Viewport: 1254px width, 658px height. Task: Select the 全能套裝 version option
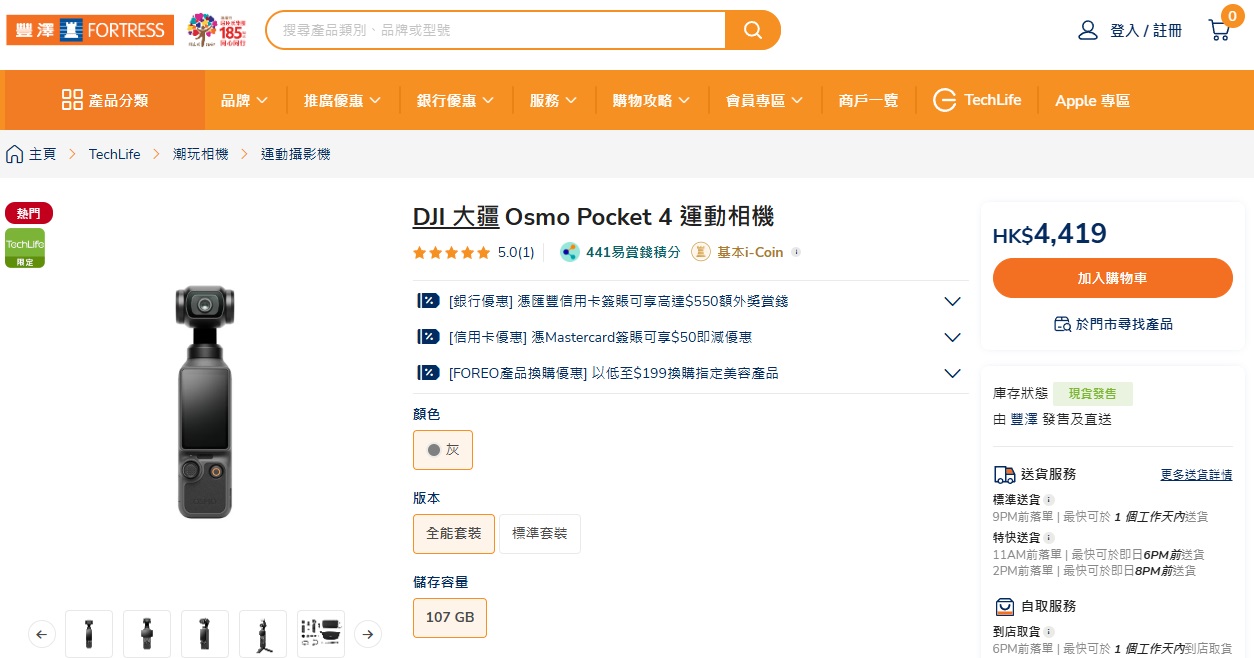(454, 534)
